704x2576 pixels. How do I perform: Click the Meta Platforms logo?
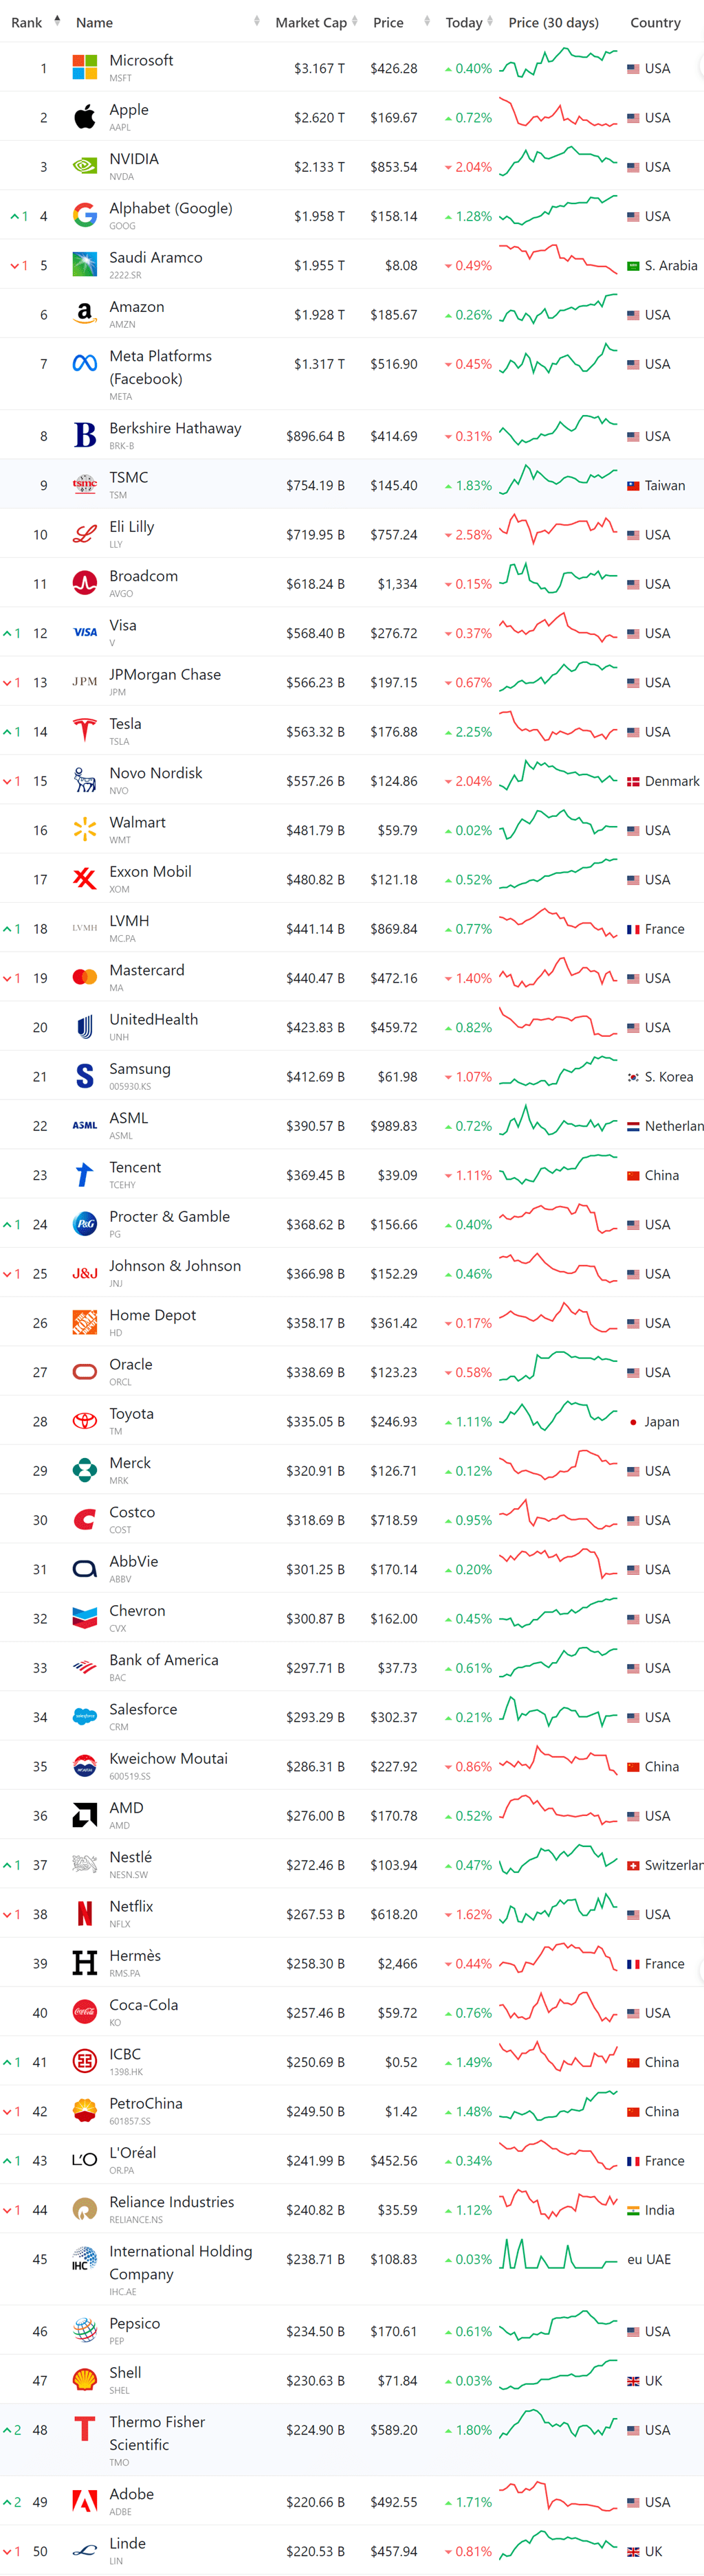point(85,364)
